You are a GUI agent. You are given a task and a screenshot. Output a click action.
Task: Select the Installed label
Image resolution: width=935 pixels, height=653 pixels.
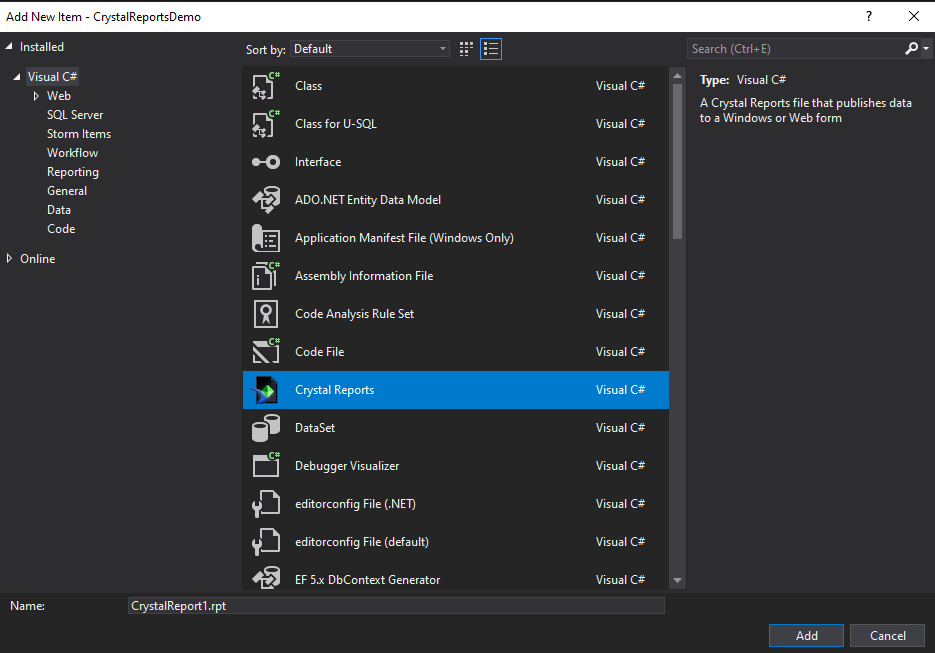[x=42, y=47]
